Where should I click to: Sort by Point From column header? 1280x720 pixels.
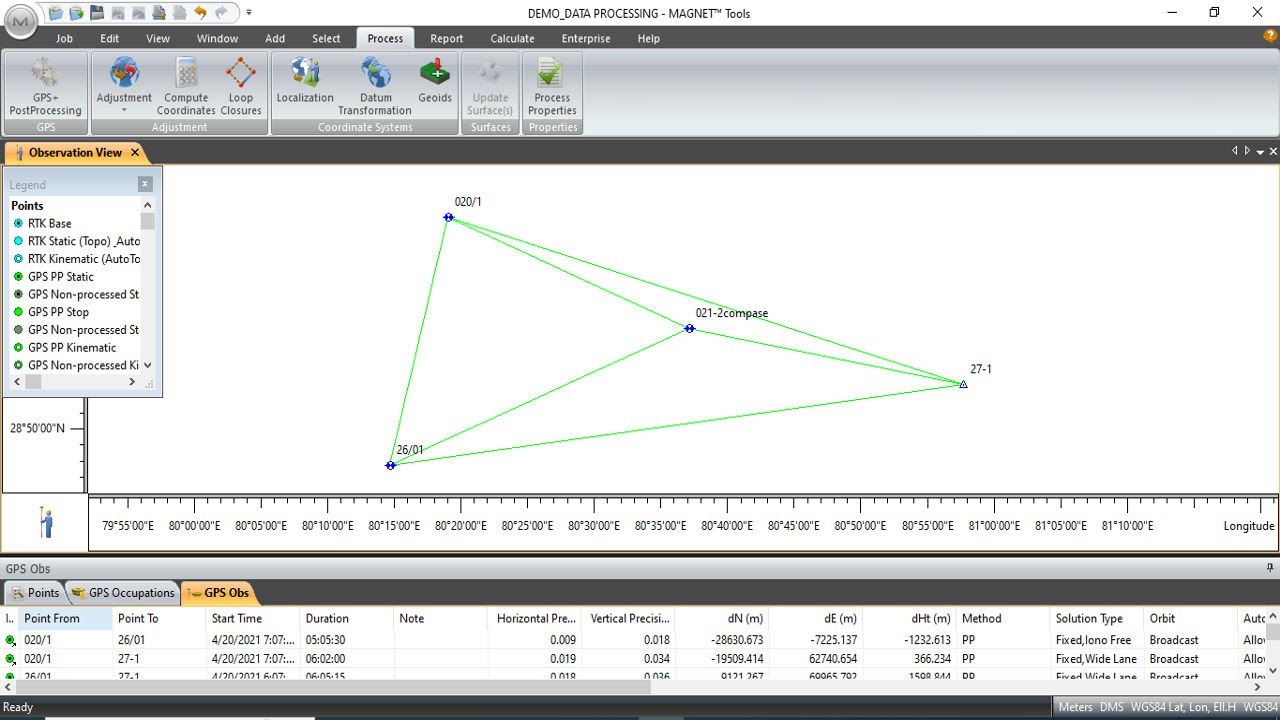point(66,618)
